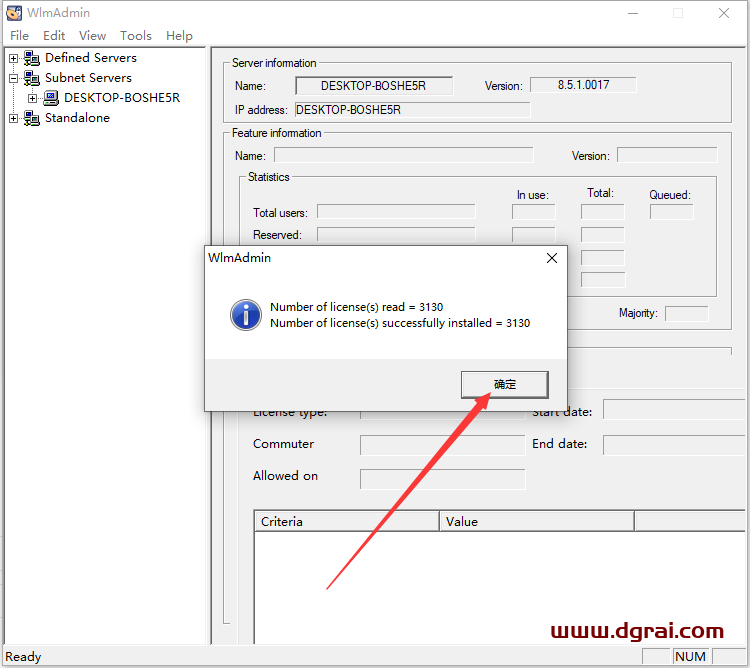Click the Criteria column header

point(346,521)
